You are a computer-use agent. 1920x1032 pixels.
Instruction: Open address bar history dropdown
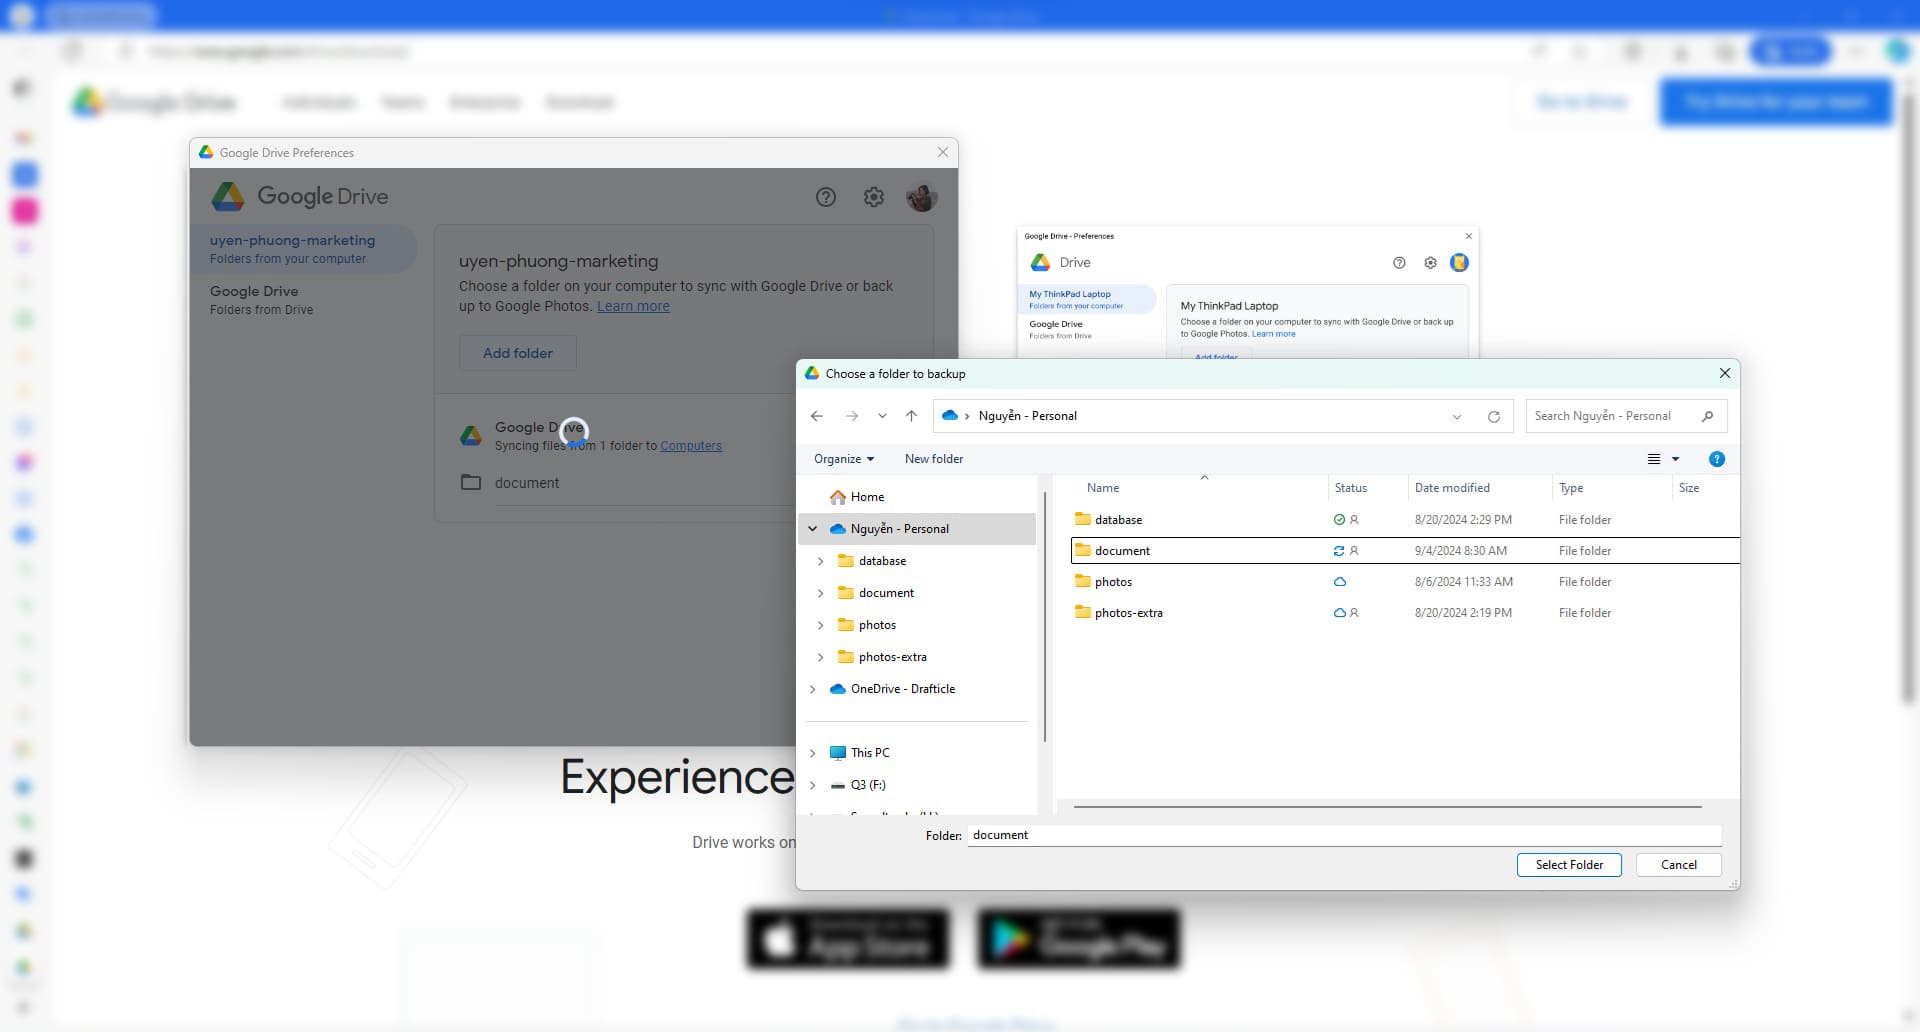[x=1457, y=417]
